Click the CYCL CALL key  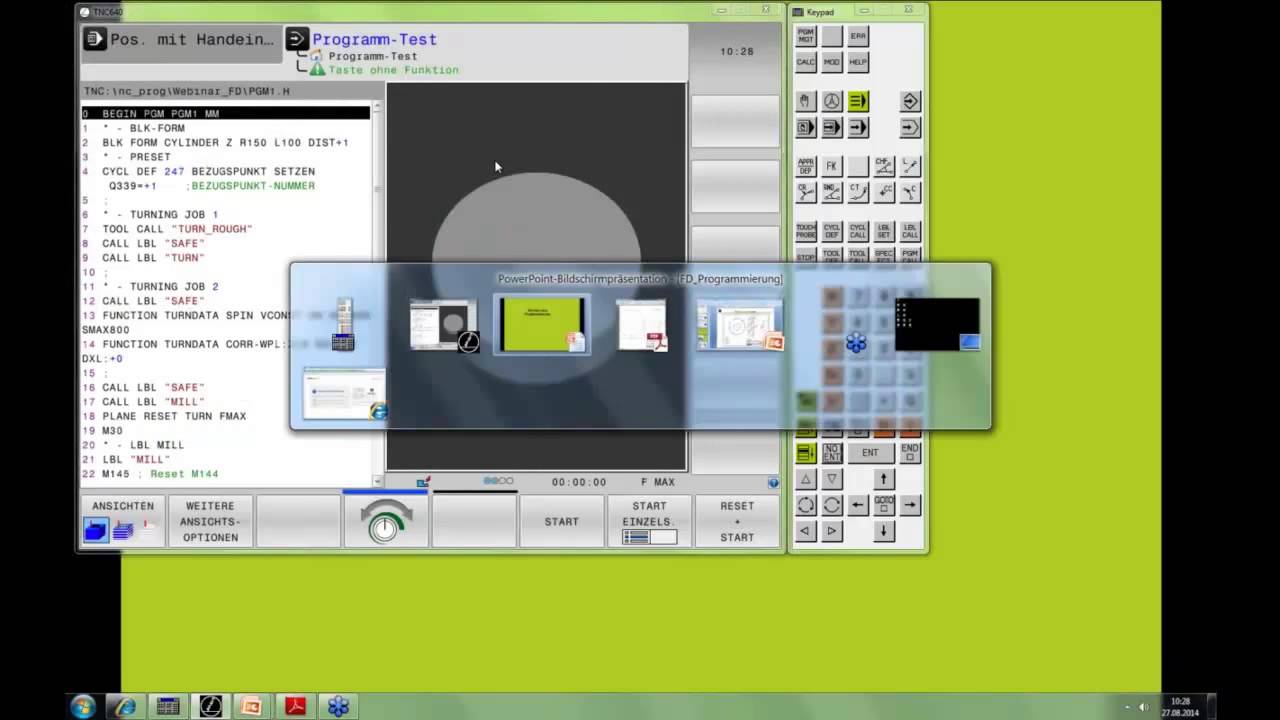point(858,231)
